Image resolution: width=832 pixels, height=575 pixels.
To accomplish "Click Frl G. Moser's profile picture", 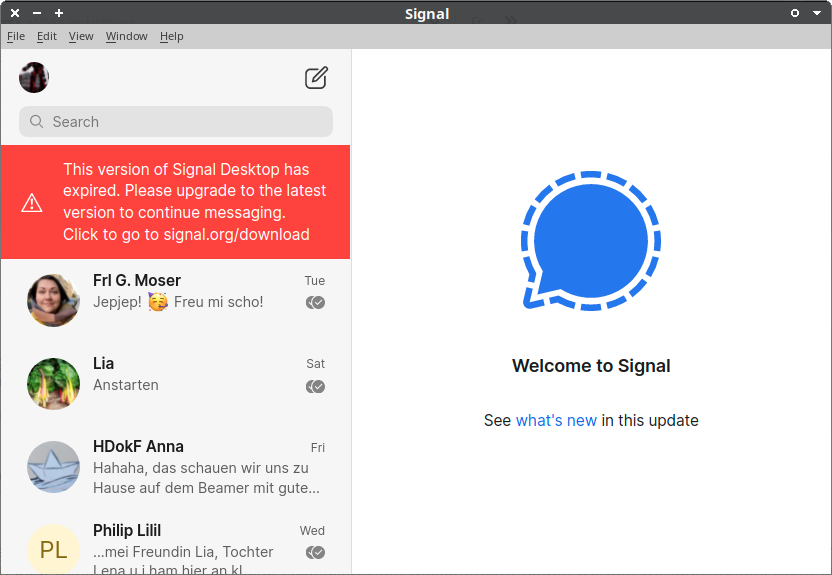I will tap(53, 301).
